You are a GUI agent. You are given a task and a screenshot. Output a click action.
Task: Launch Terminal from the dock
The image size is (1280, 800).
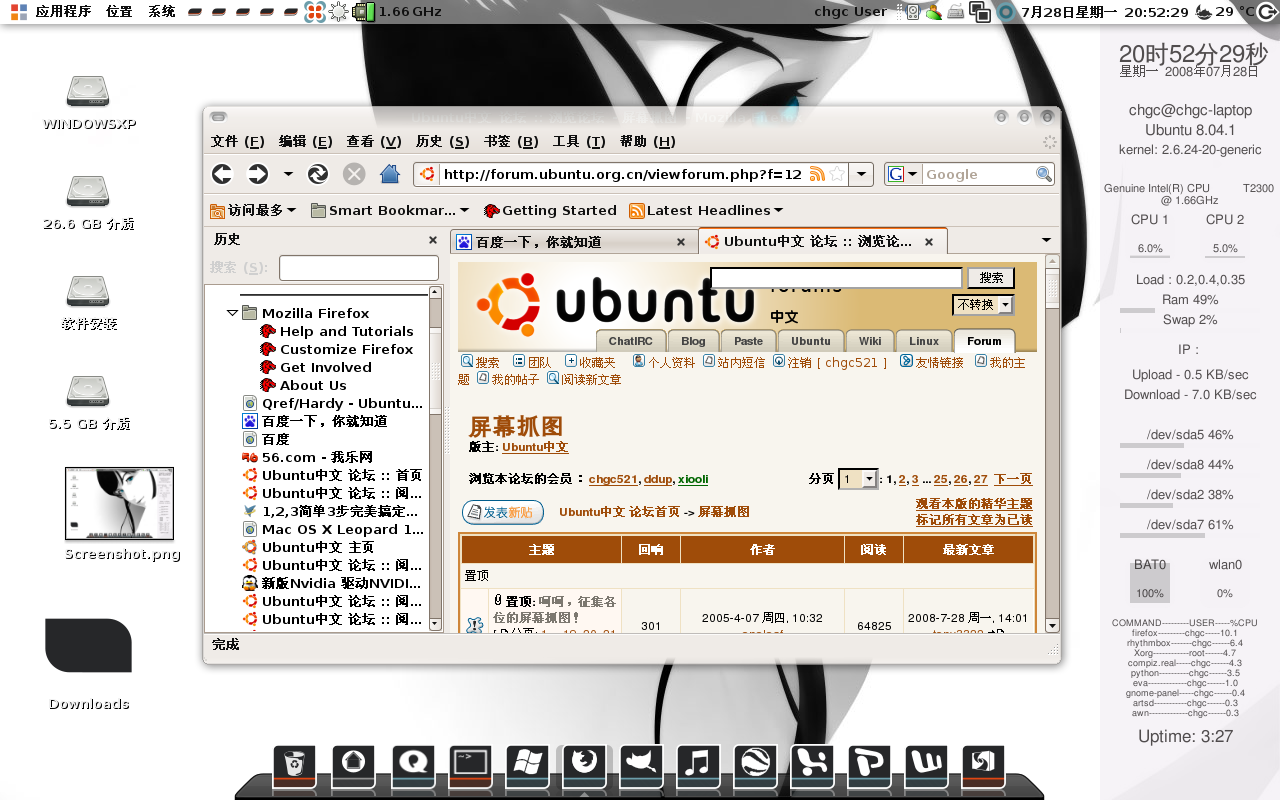[x=469, y=765]
